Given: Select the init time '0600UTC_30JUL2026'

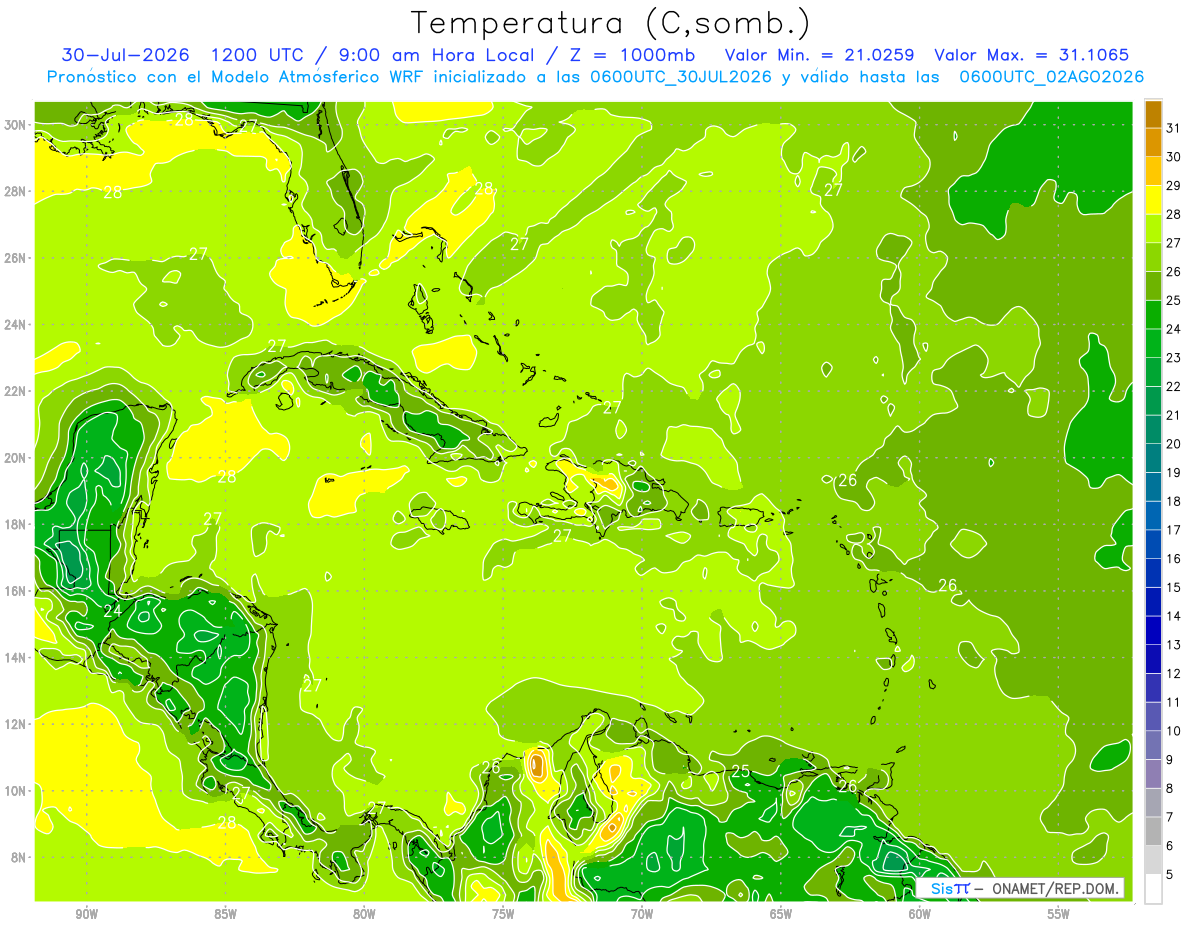Looking at the screenshot, I should click(680, 77).
